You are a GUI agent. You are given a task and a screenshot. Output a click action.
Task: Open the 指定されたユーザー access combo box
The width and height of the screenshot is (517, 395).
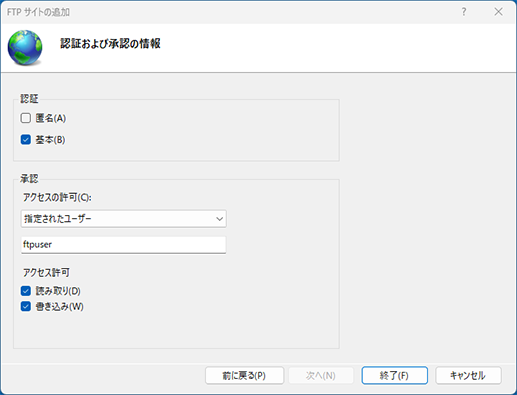[124, 219]
